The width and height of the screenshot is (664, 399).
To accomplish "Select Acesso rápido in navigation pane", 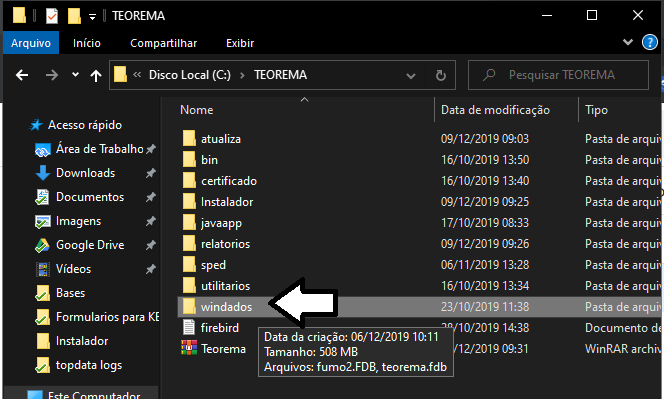I will (85, 125).
